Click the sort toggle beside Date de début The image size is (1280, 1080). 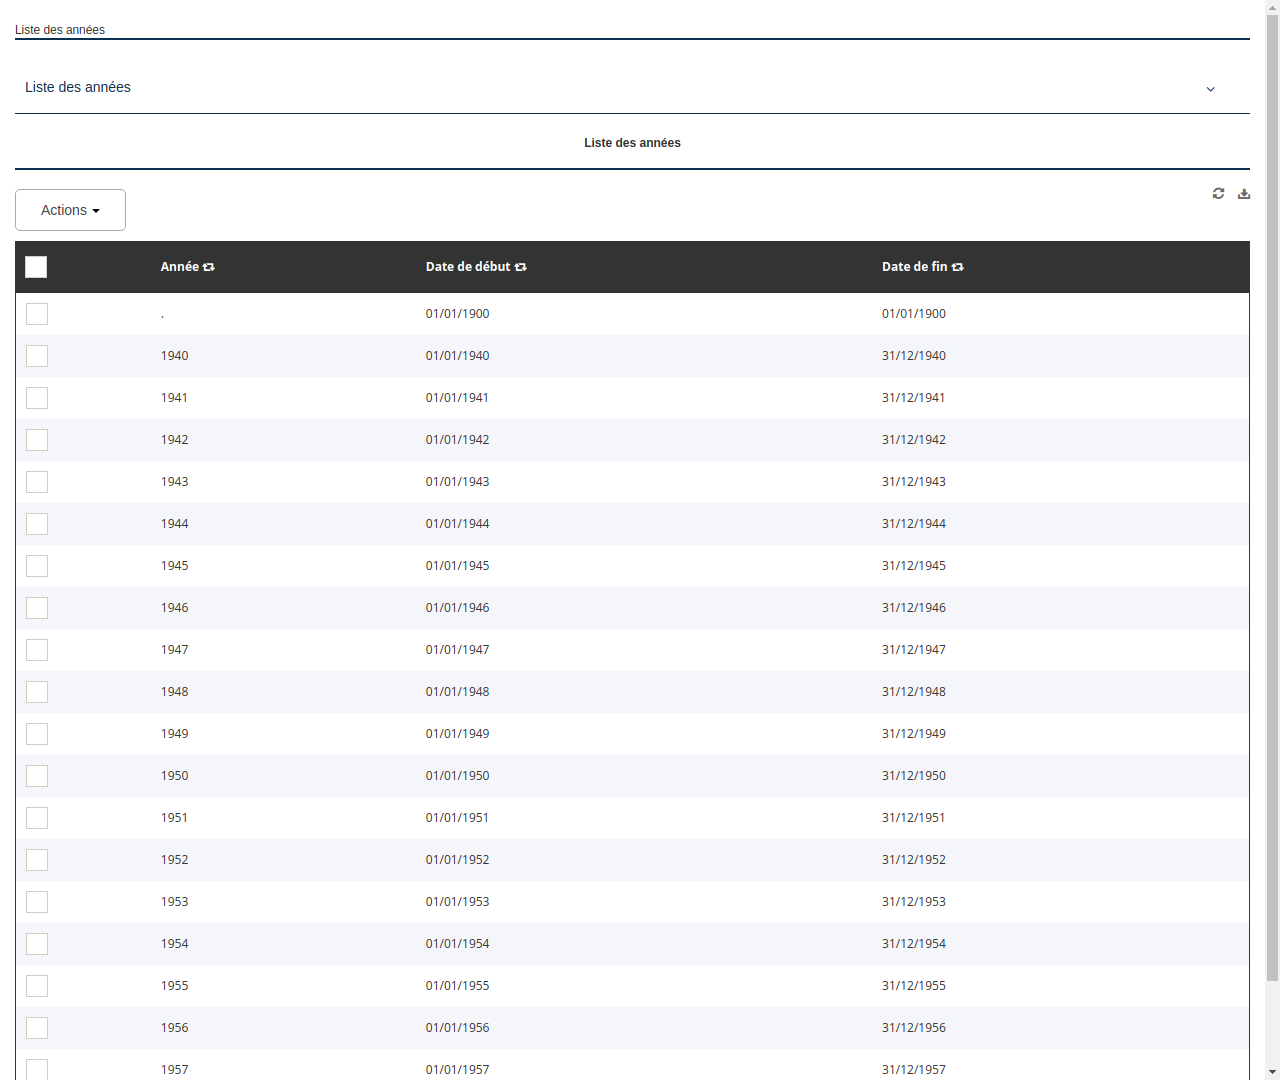[x=521, y=267]
